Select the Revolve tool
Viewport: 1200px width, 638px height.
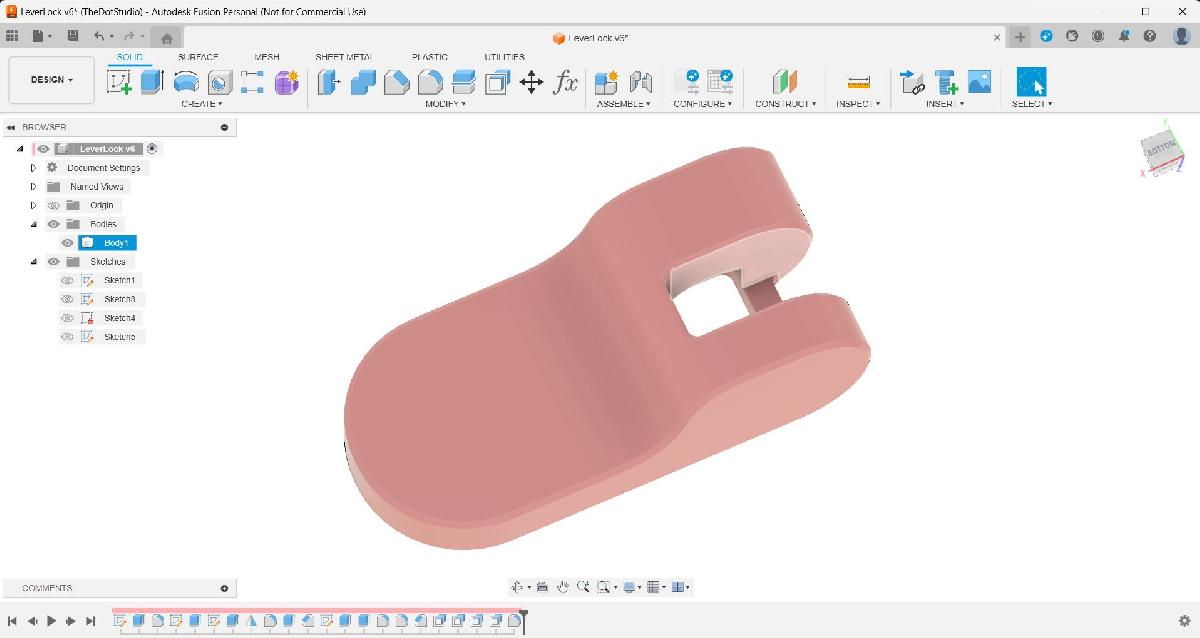point(186,82)
